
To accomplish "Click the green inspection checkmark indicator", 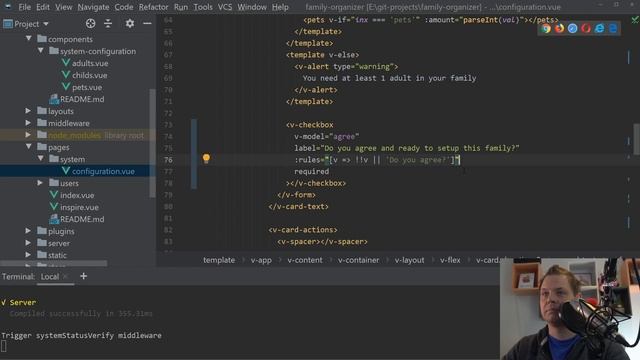I will [635, 20].
